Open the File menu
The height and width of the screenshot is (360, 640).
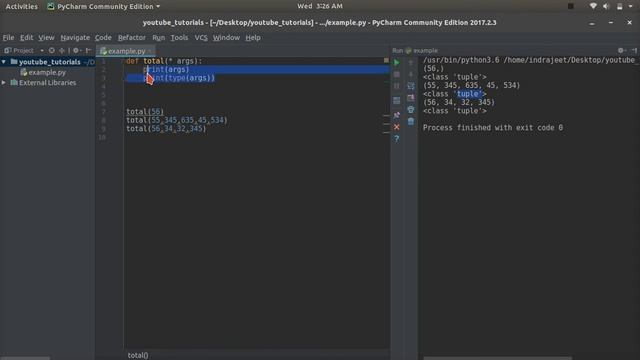(8, 38)
